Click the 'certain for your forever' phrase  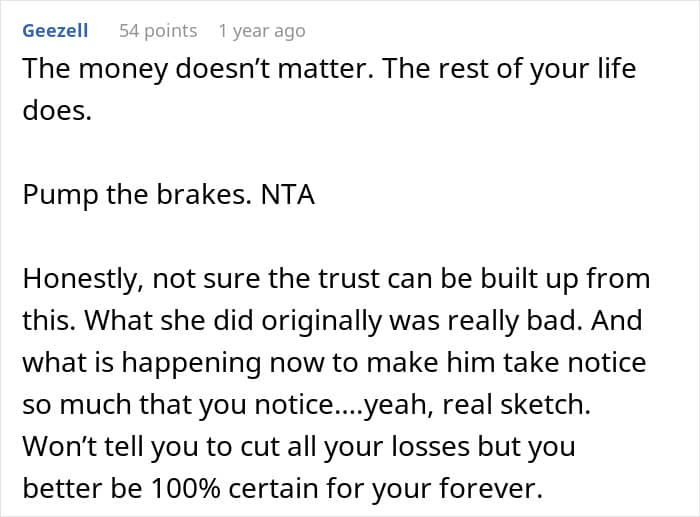pyautogui.click(x=386, y=489)
